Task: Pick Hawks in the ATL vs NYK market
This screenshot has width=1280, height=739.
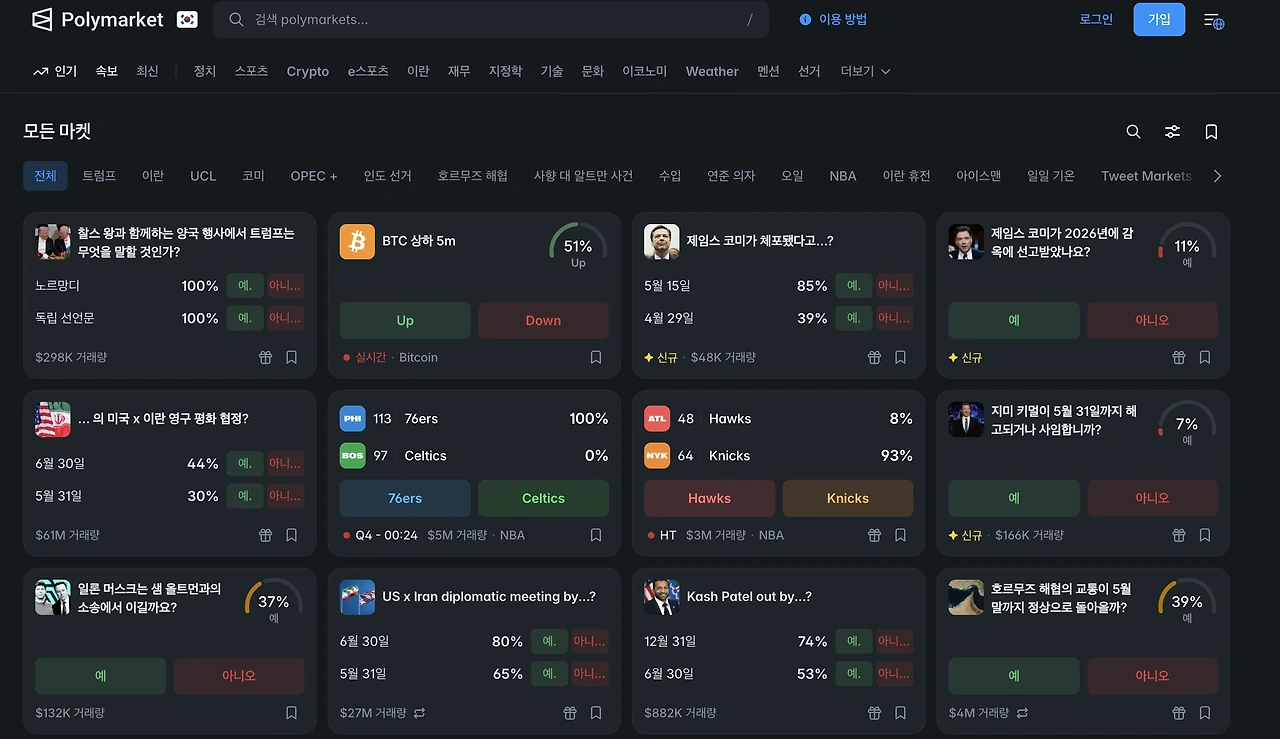Action: click(709, 498)
